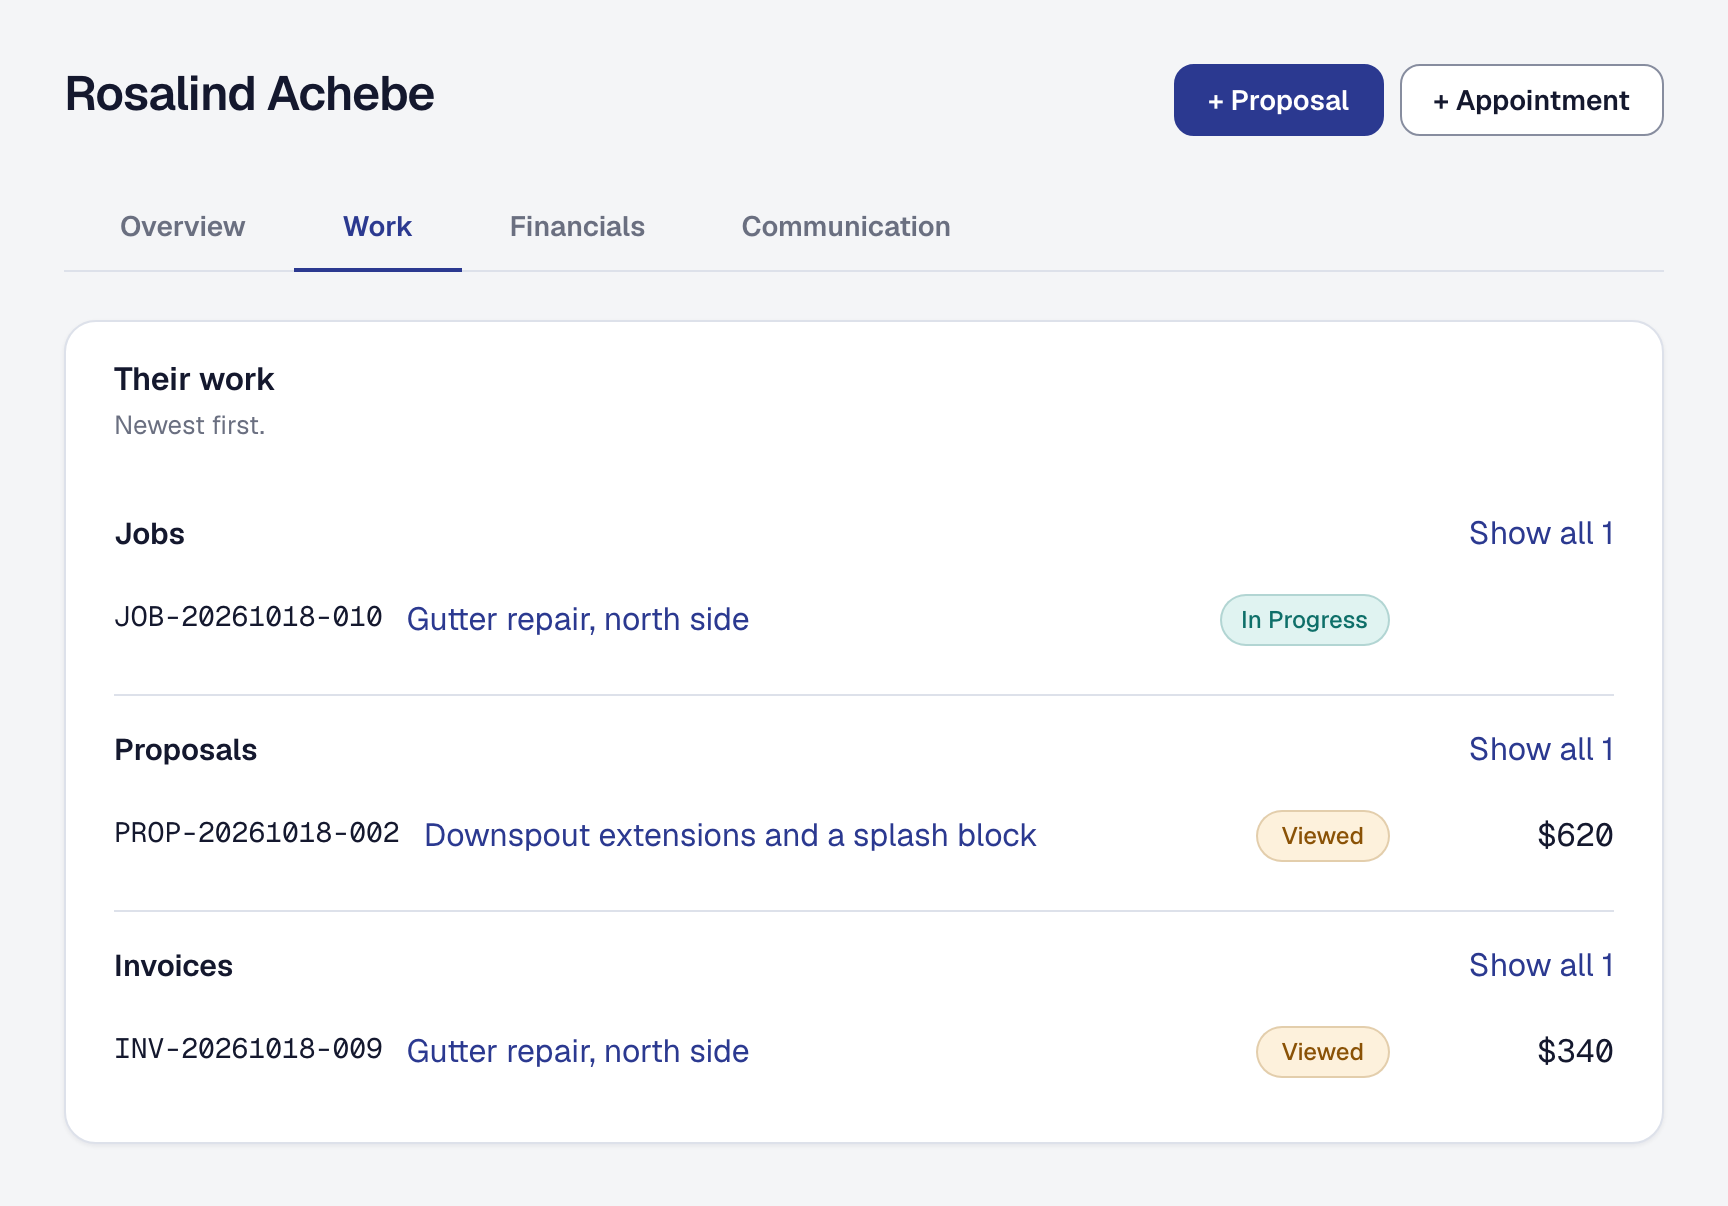Click the In Progress status badge
This screenshot has height=1206, width=1728.
tap(1304, 620)
